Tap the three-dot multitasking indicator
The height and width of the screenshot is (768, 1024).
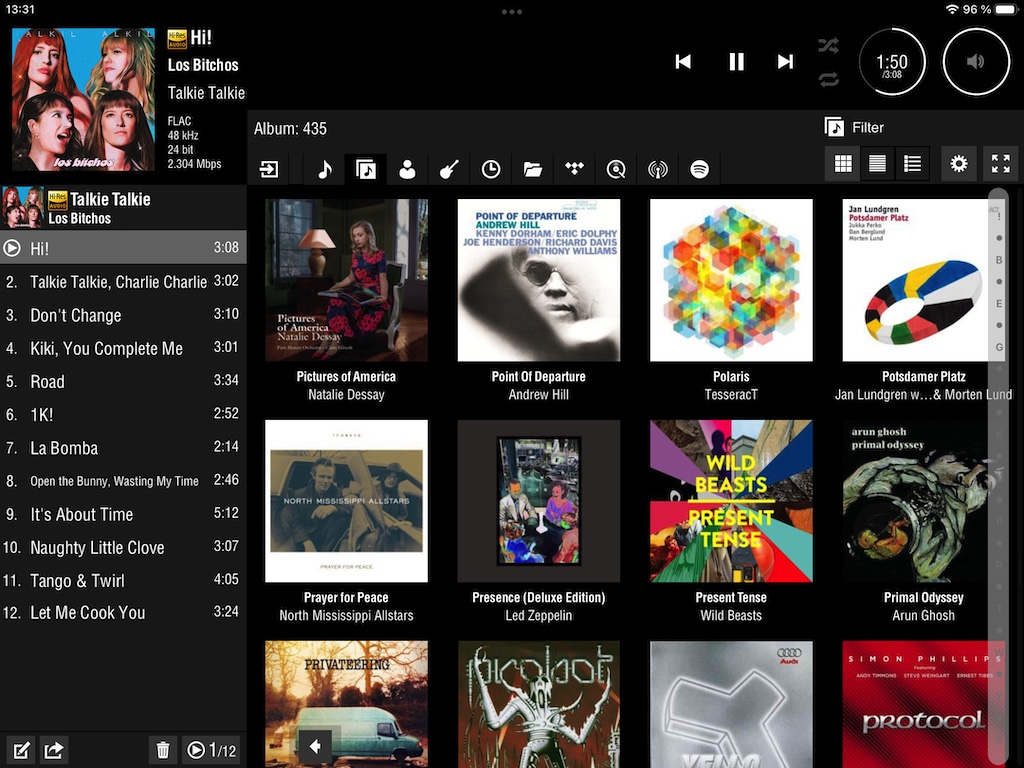(511, 12)
